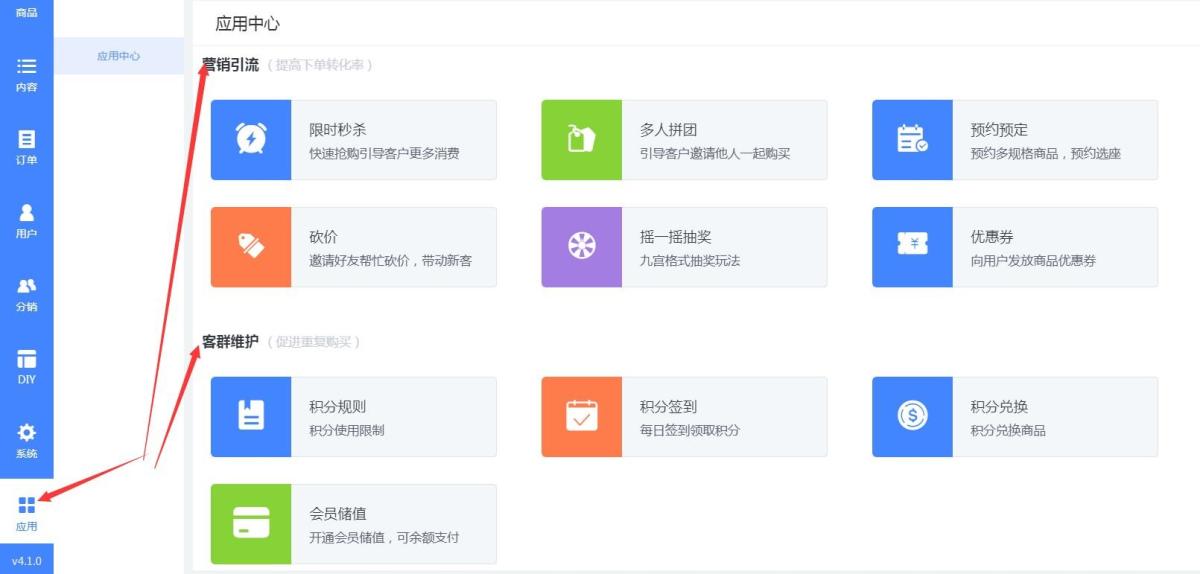
Task: Open the 积分规则 document icon
Action: 250,416
